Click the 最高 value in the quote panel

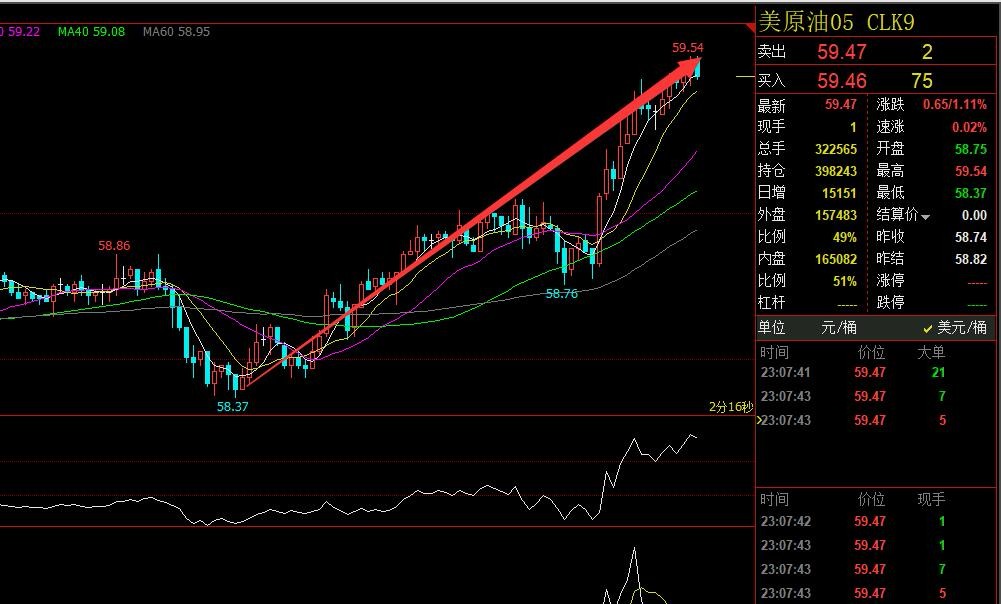point(971,171)
